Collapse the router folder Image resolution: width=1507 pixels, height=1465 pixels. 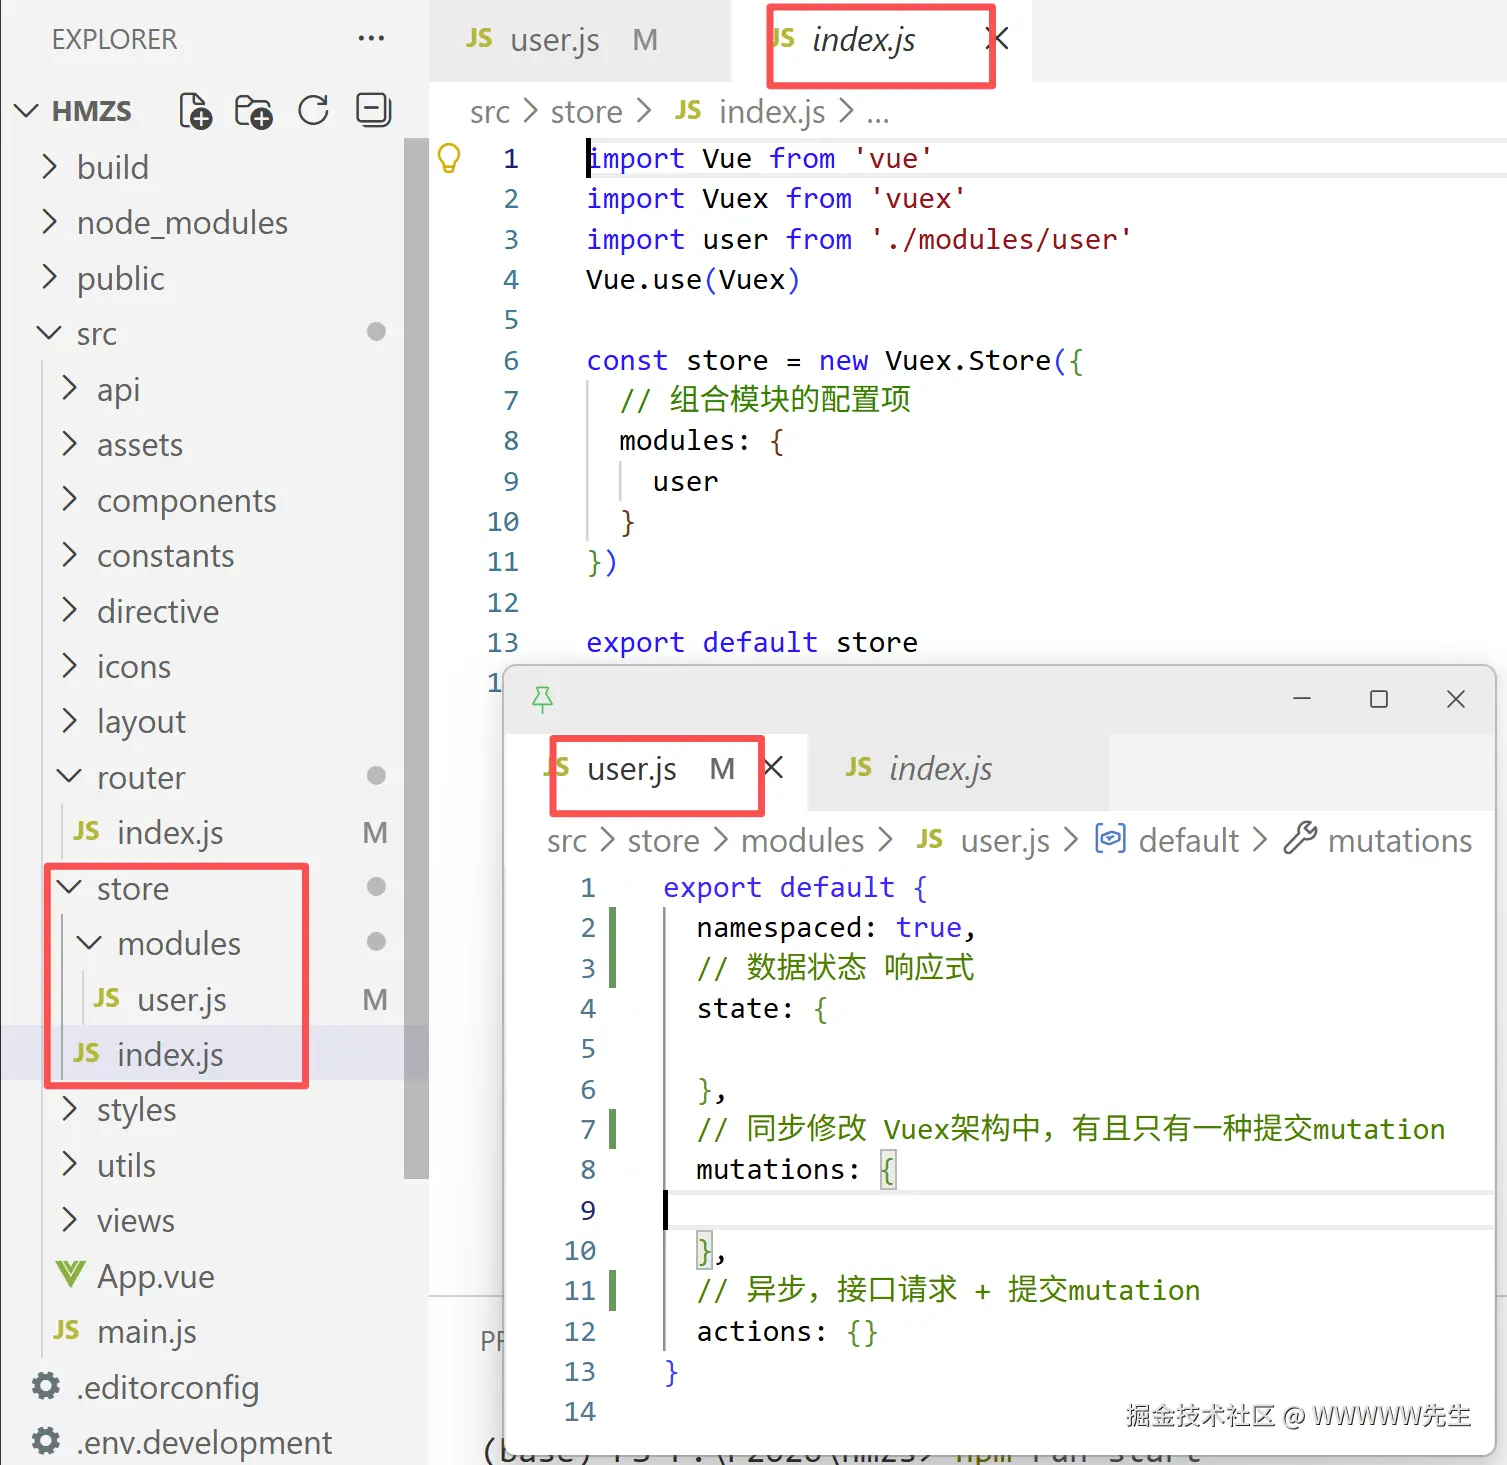coord(69,777)
